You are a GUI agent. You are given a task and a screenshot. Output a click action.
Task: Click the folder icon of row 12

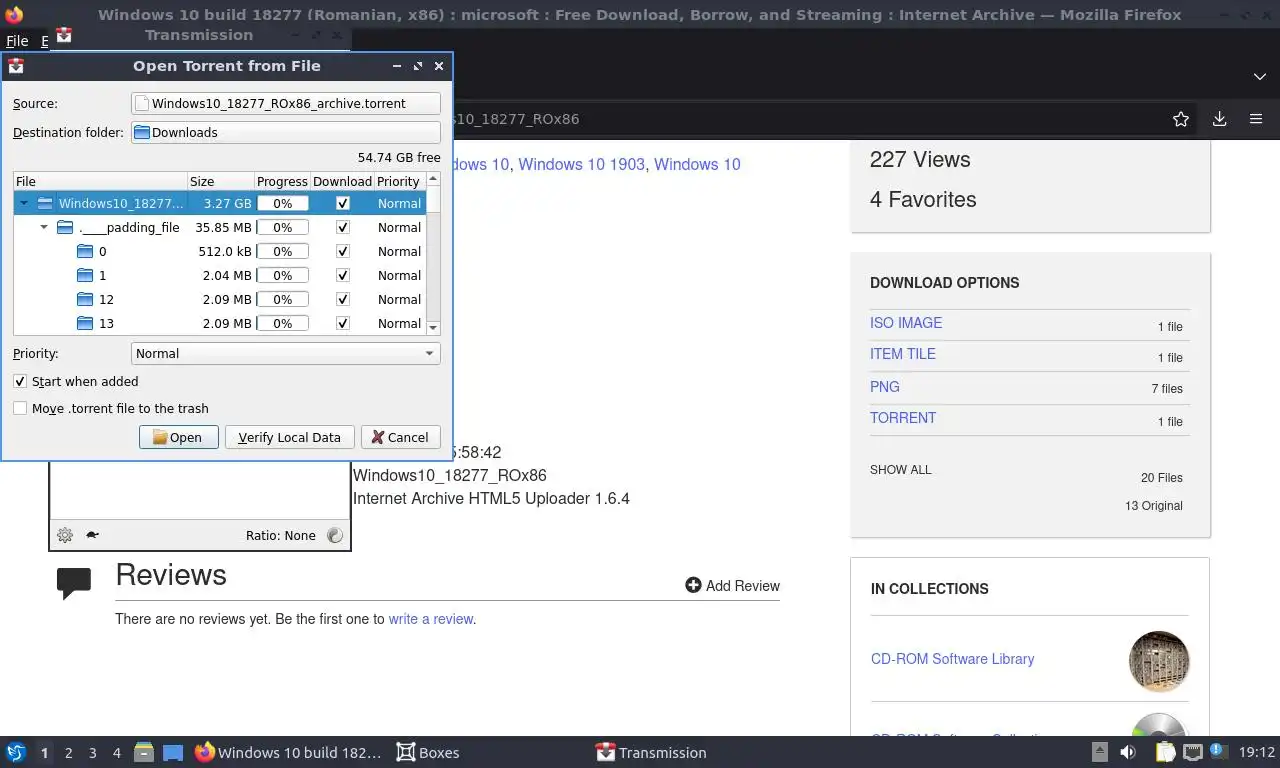pyautogui.click(x=85, y=299)
